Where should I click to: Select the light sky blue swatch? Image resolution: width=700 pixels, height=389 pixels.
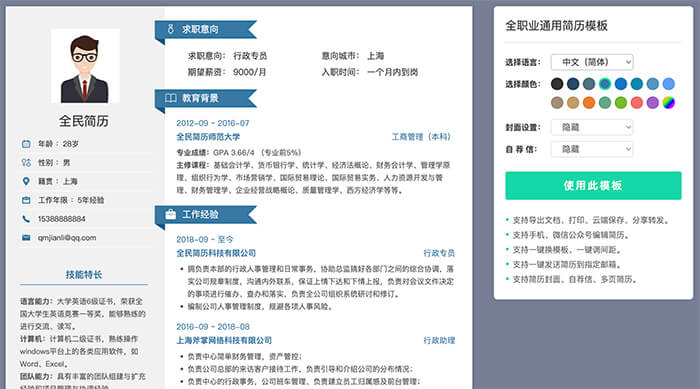(668, 84)
